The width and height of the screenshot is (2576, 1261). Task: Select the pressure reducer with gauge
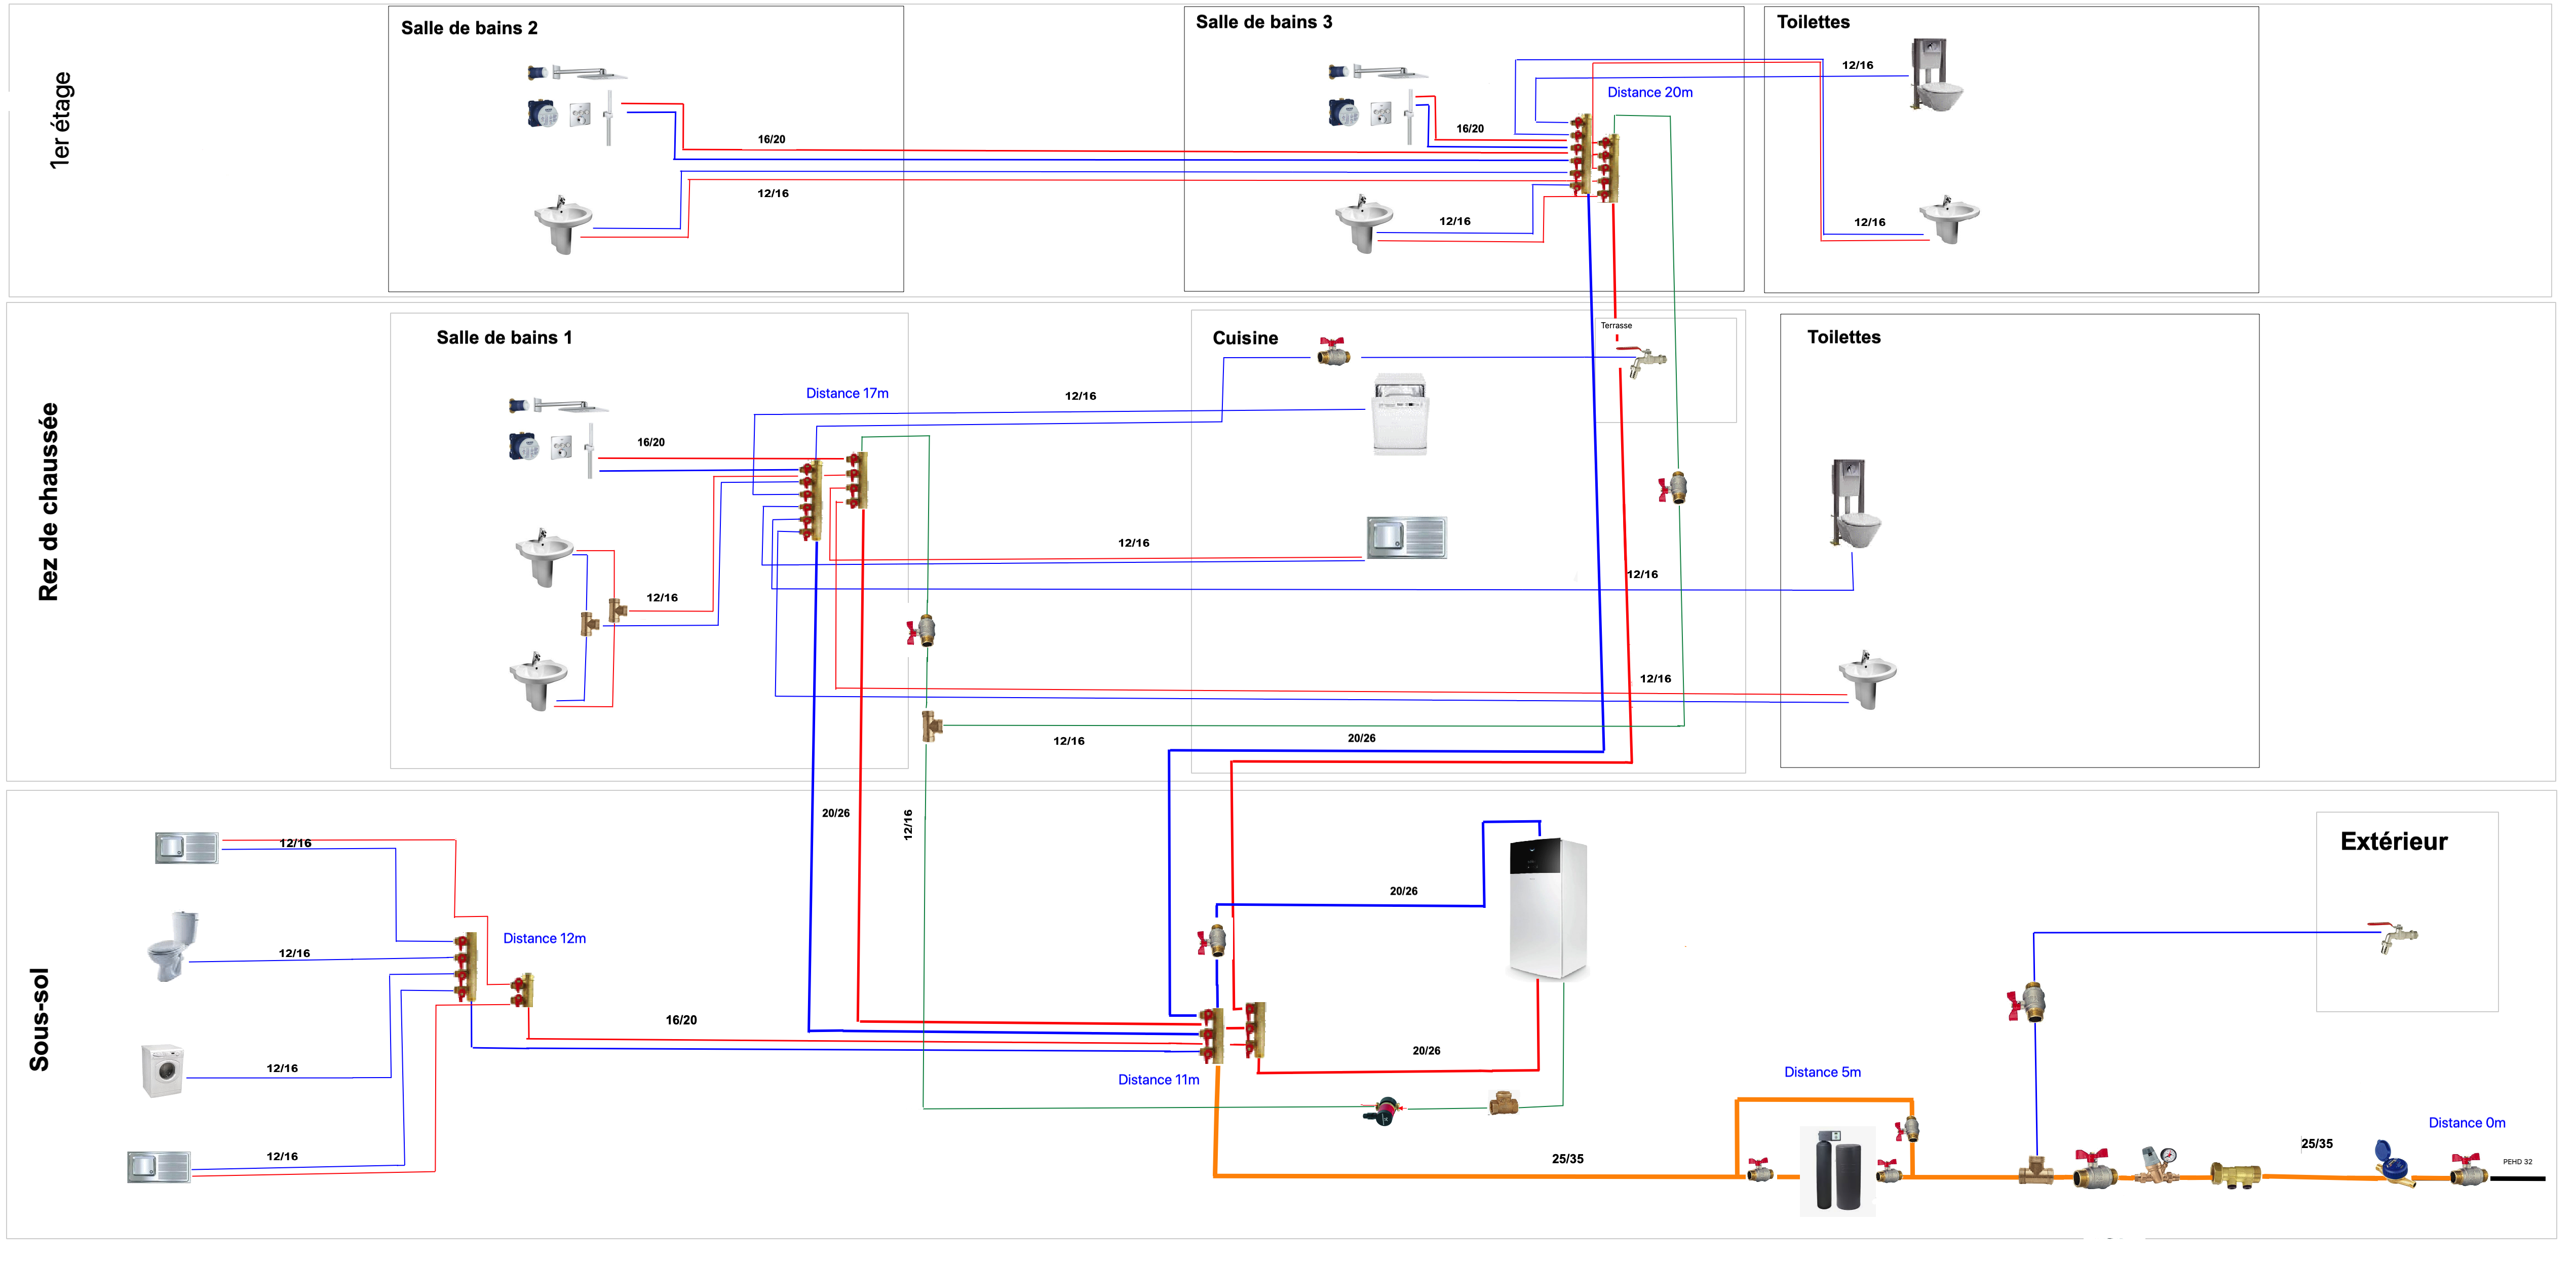[x=2158, y=1165]
